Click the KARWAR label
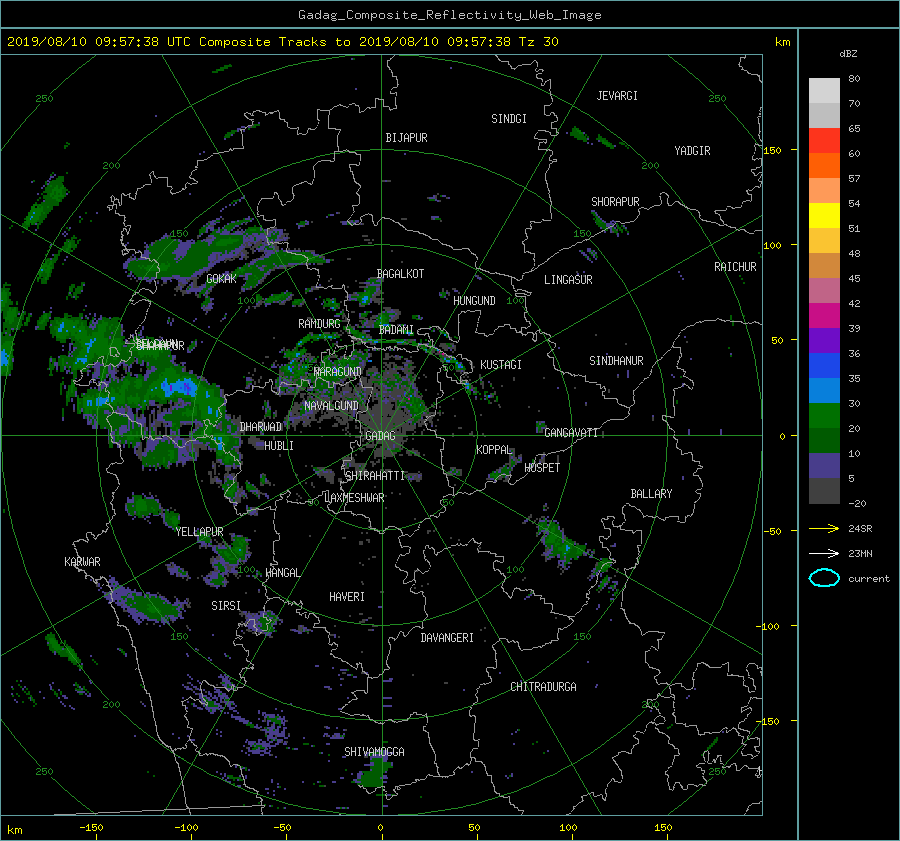Viewport: 900px width, 841px height. pos(82,562)
